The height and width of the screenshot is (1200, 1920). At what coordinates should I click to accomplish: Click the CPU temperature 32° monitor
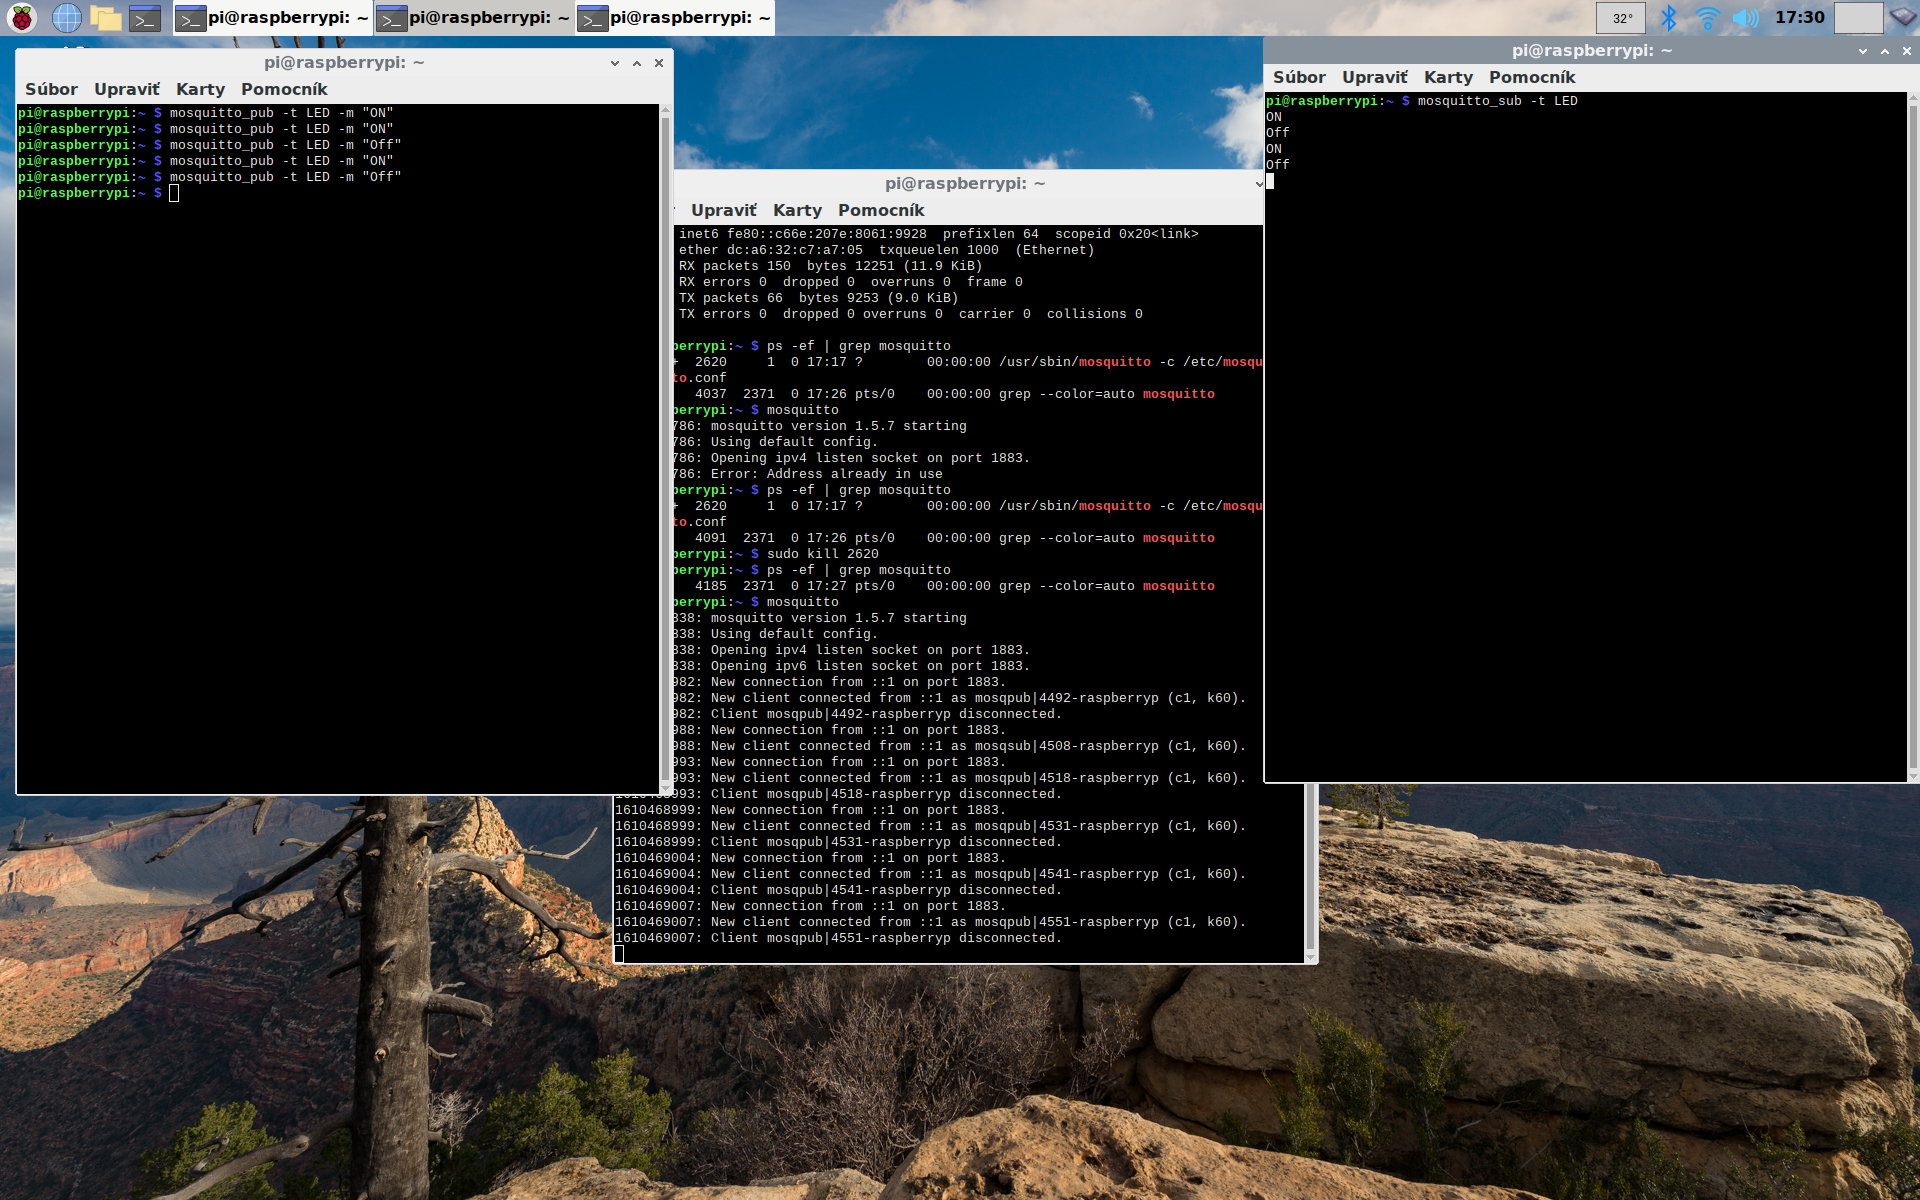coord(1621,17)
